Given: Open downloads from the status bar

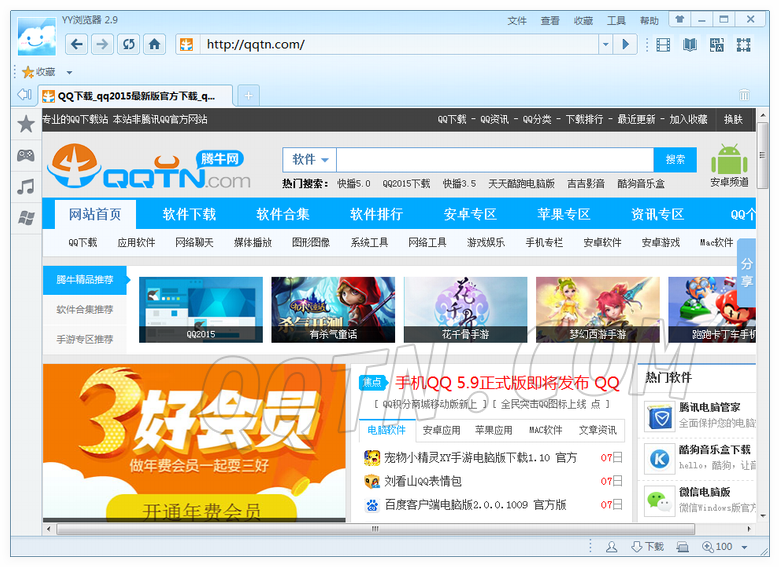Looking at the screenshot, I should click(x=647, y=547).
